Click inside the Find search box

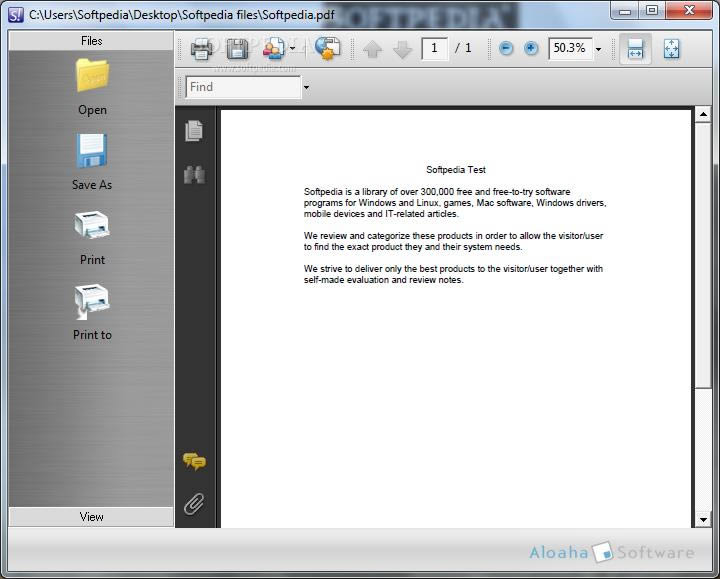pos(243,87)
